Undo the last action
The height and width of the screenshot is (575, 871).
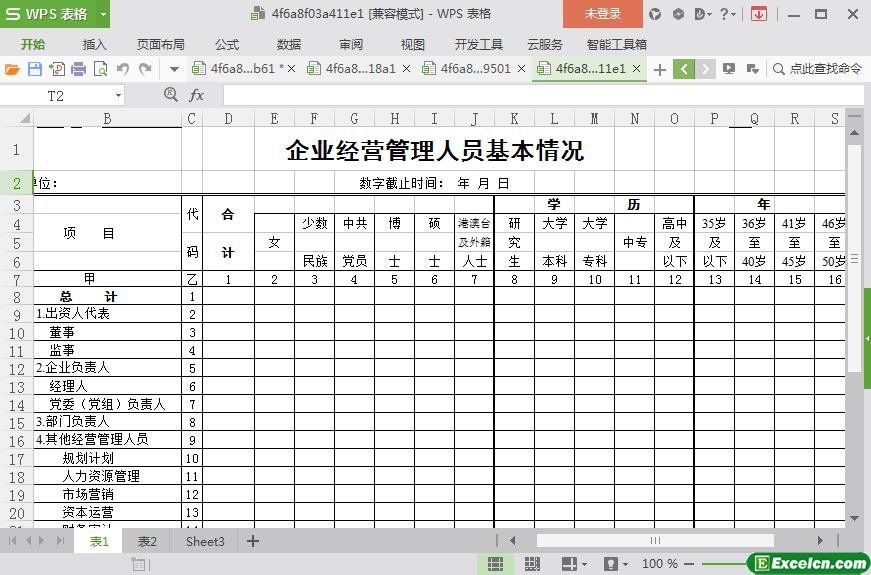(x=123, y=69)
